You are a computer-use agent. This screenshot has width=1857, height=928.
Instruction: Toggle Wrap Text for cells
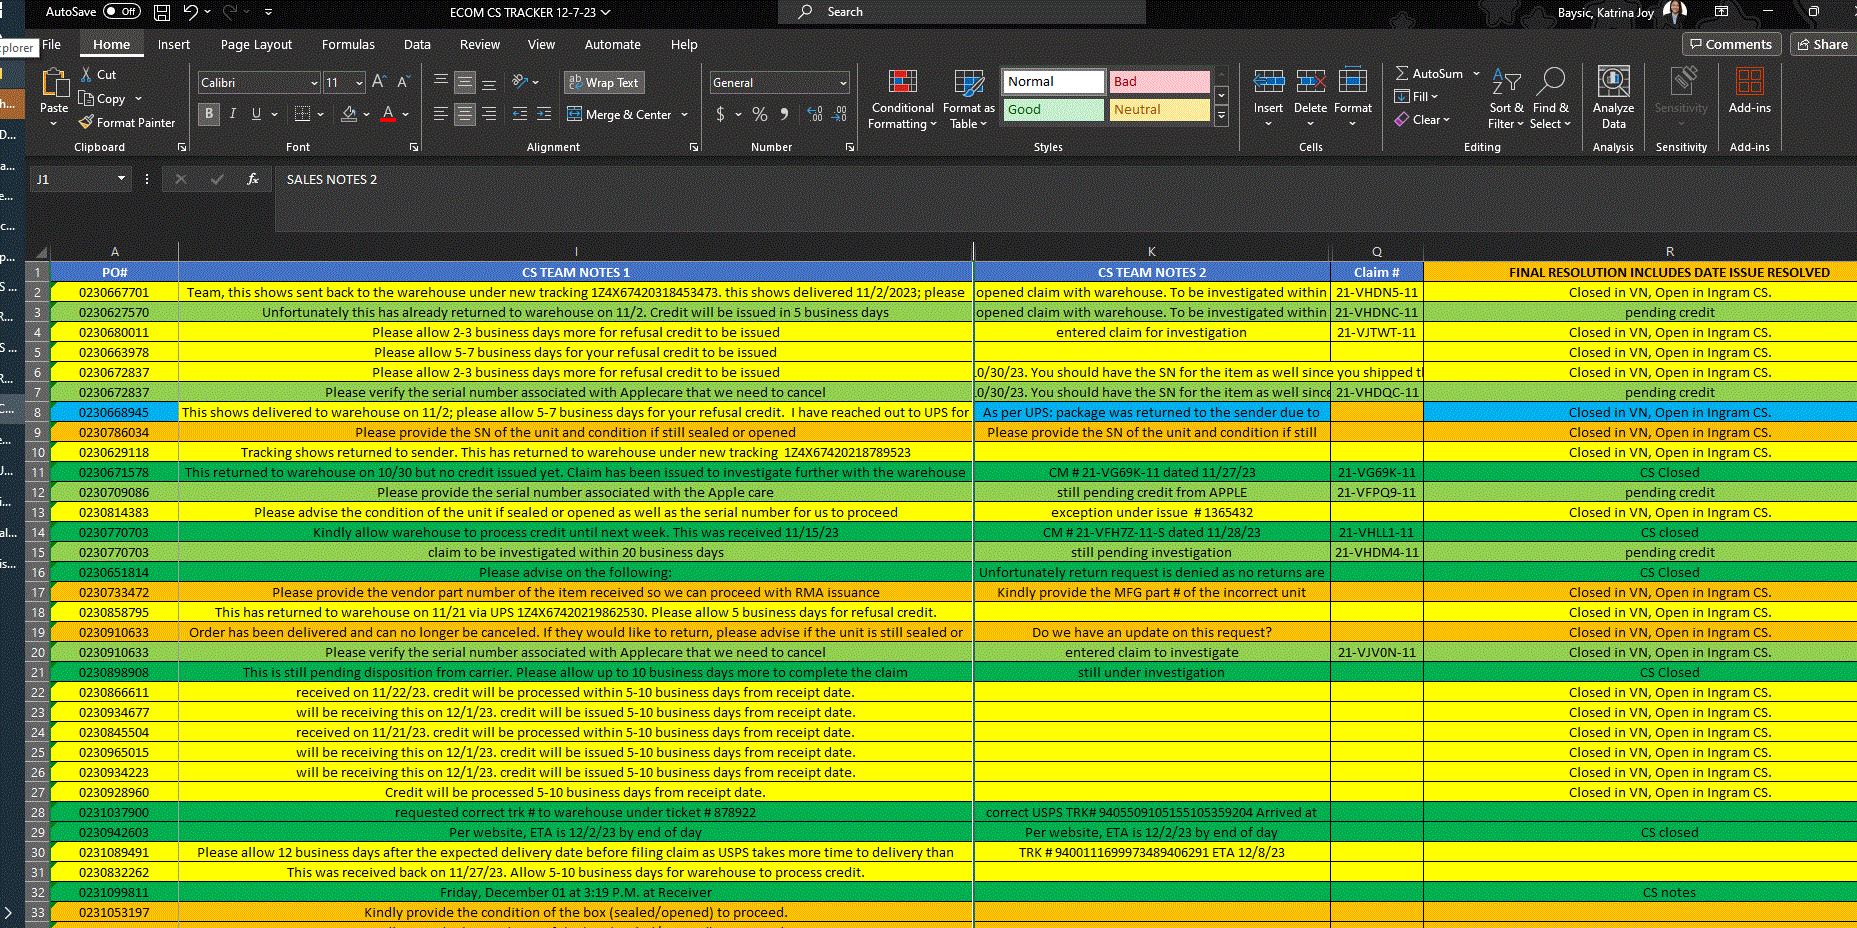[x=603, y=83]
